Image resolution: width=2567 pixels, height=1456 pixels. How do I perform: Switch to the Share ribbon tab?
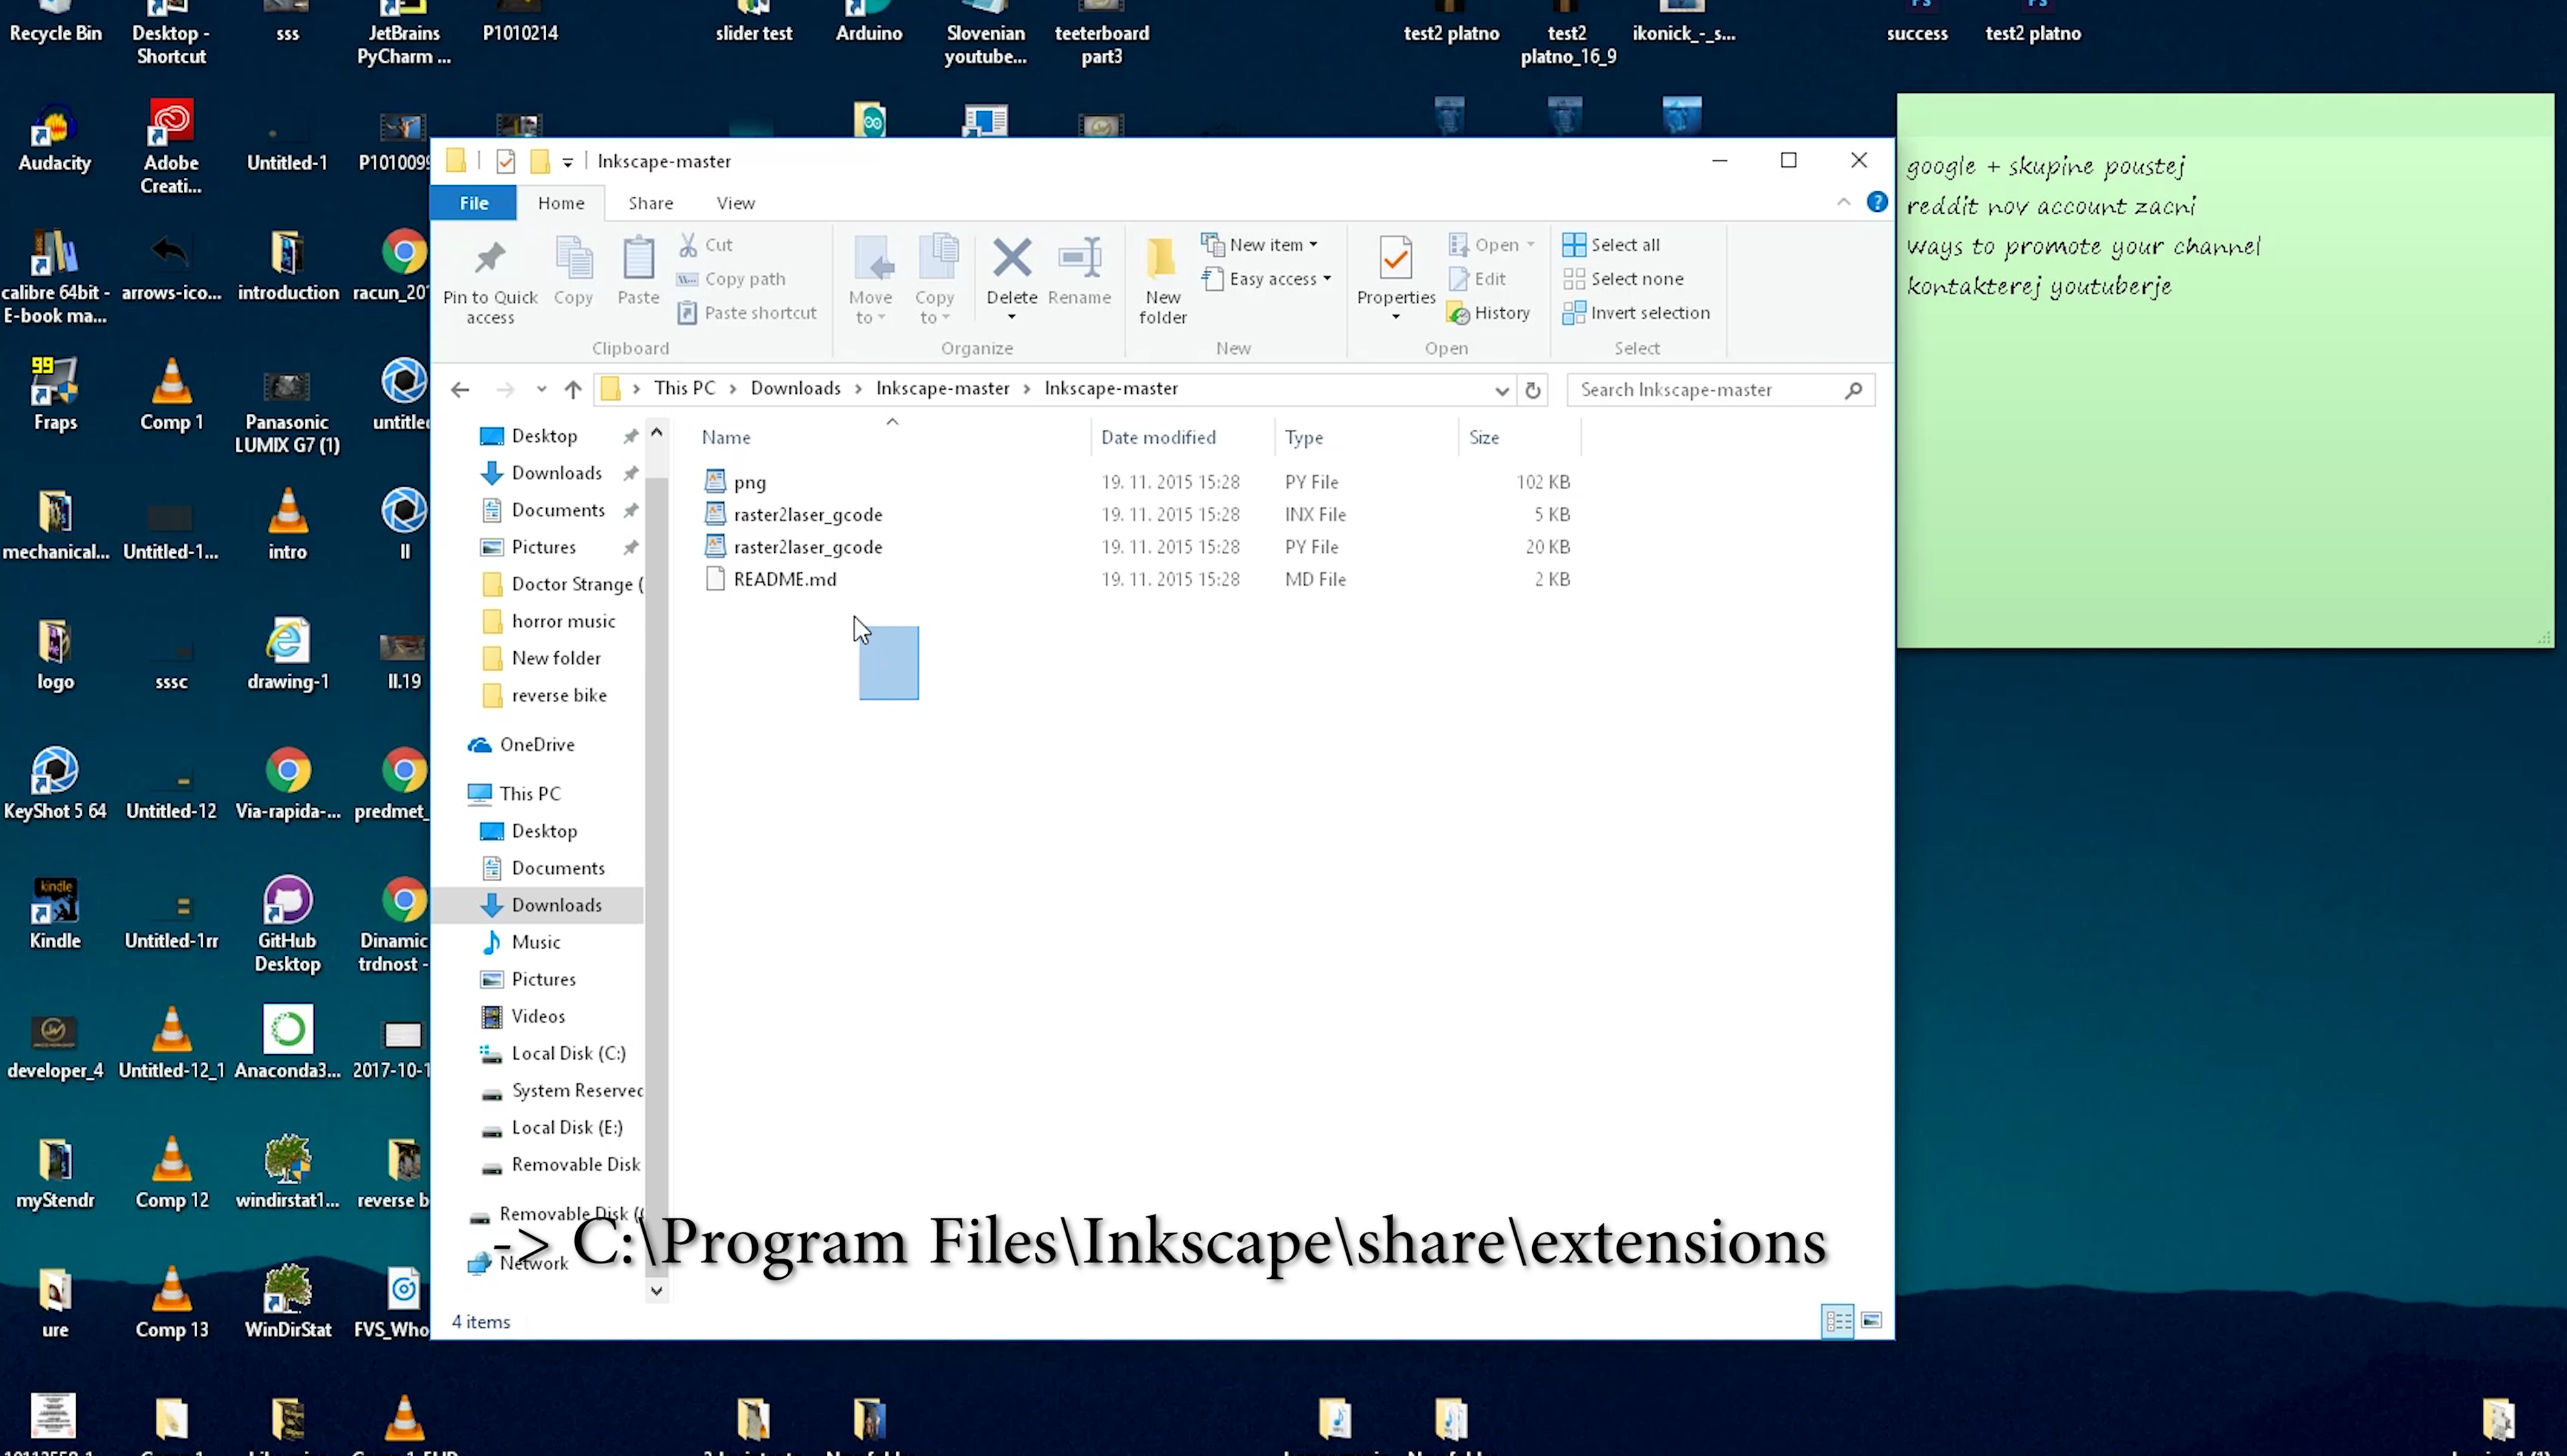coord(650,203)
